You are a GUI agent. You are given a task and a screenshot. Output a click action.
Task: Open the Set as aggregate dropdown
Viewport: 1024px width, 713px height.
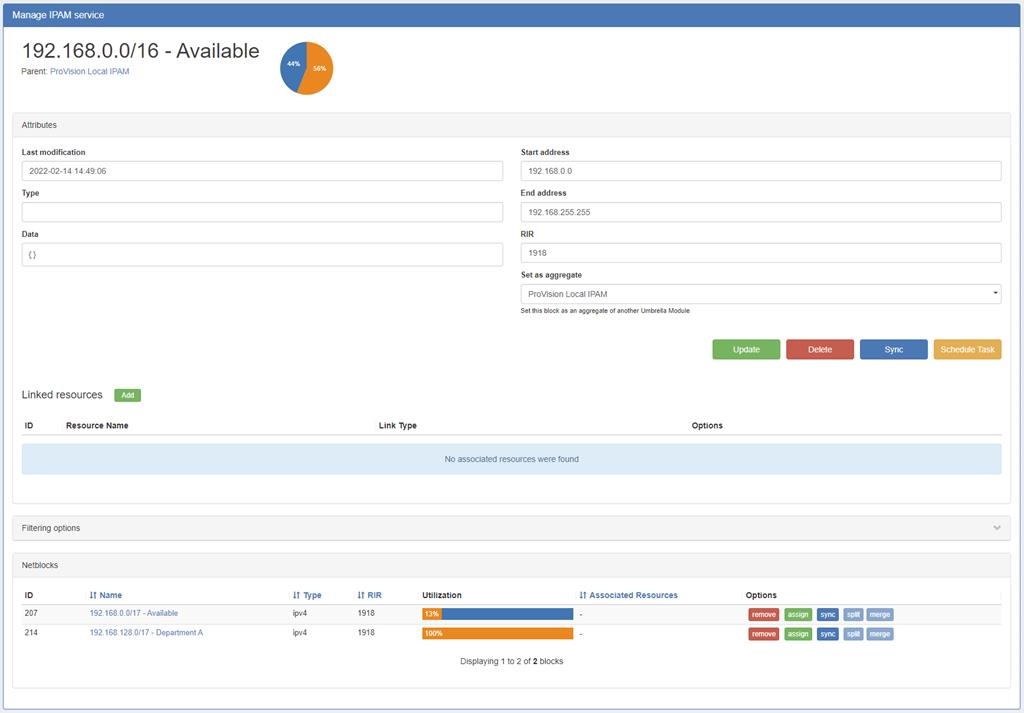tap(760, 294)
